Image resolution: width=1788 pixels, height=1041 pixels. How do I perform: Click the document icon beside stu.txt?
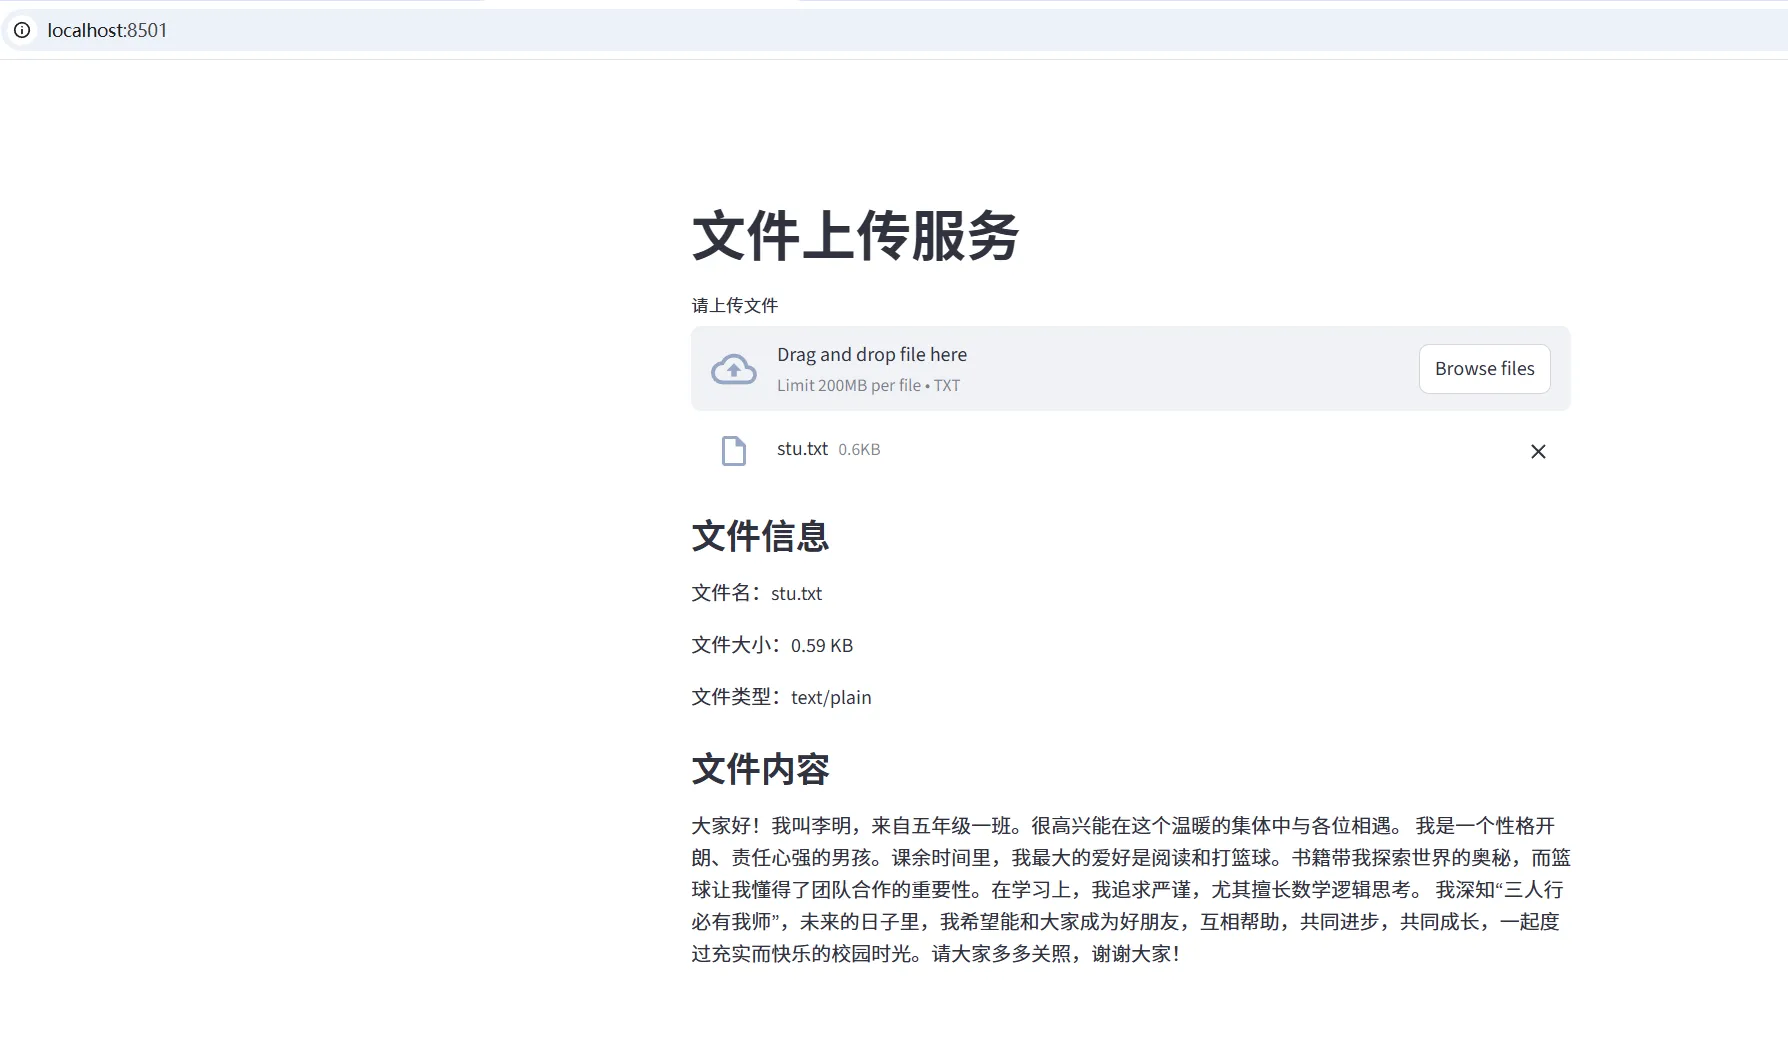733,451
